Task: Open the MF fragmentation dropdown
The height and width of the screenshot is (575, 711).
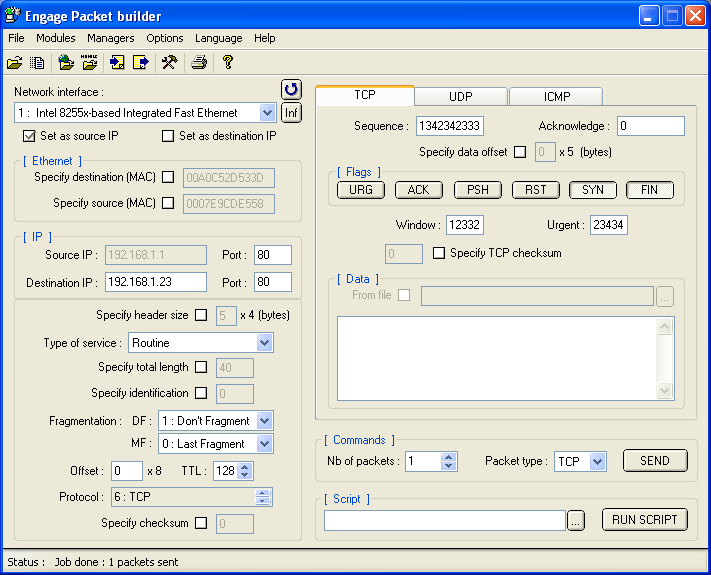Action: (264, 443)
